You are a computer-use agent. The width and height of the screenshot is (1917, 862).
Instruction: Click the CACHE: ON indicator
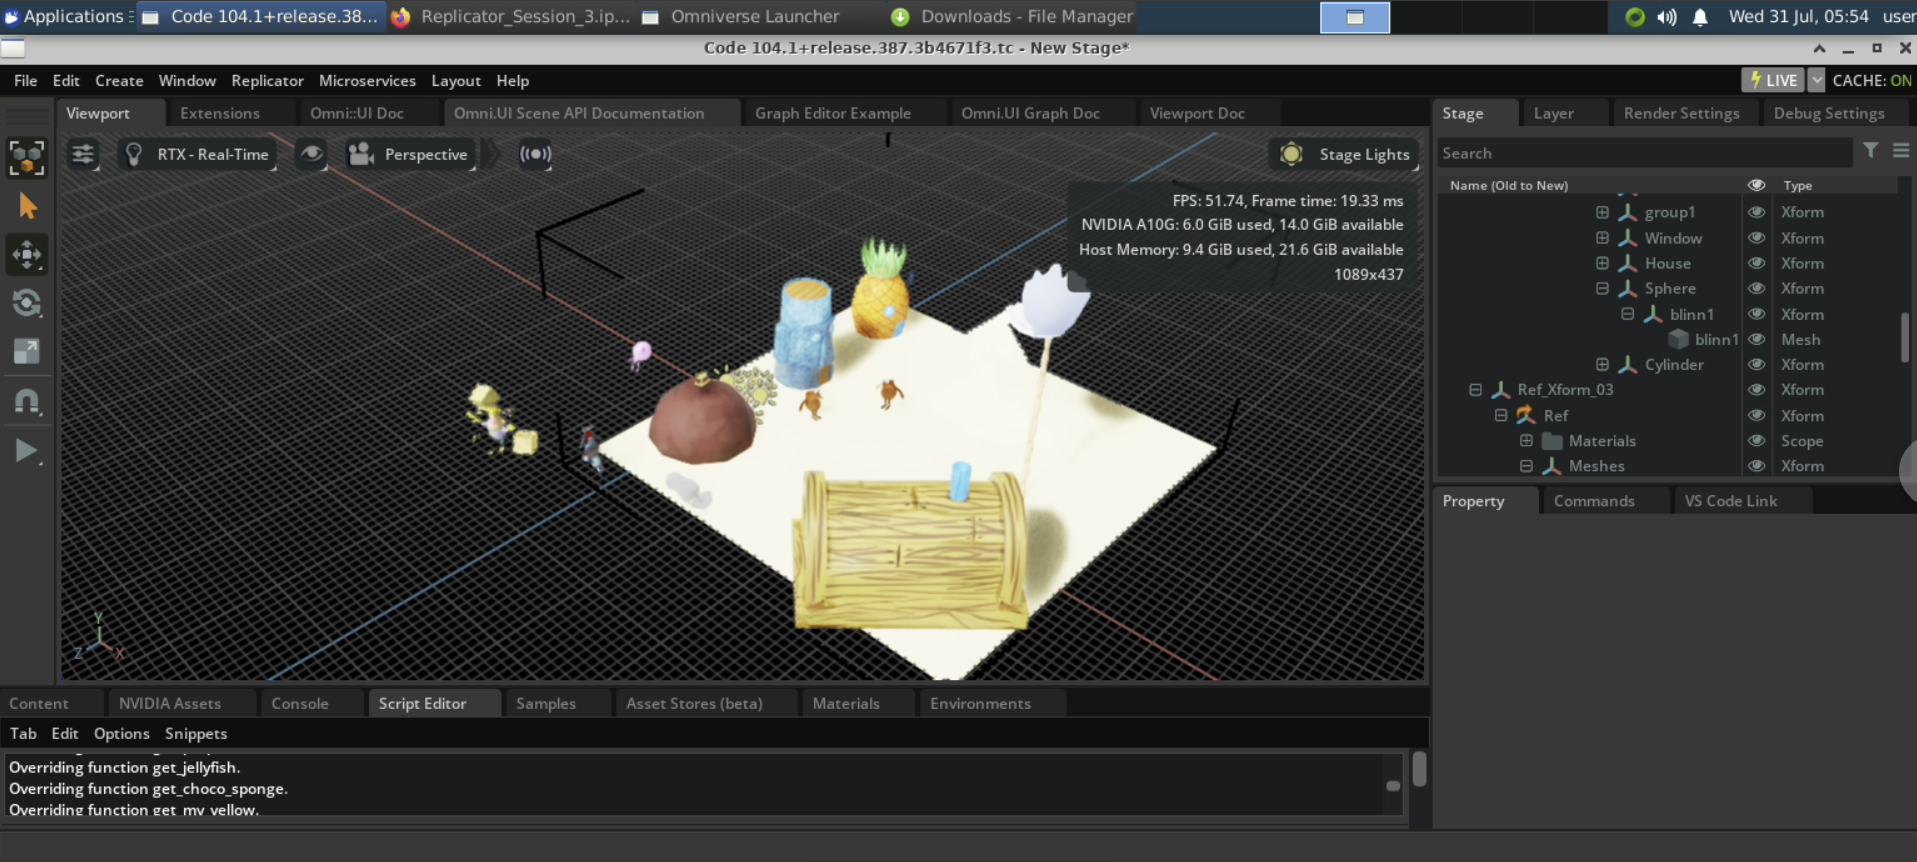(1872, 80)
